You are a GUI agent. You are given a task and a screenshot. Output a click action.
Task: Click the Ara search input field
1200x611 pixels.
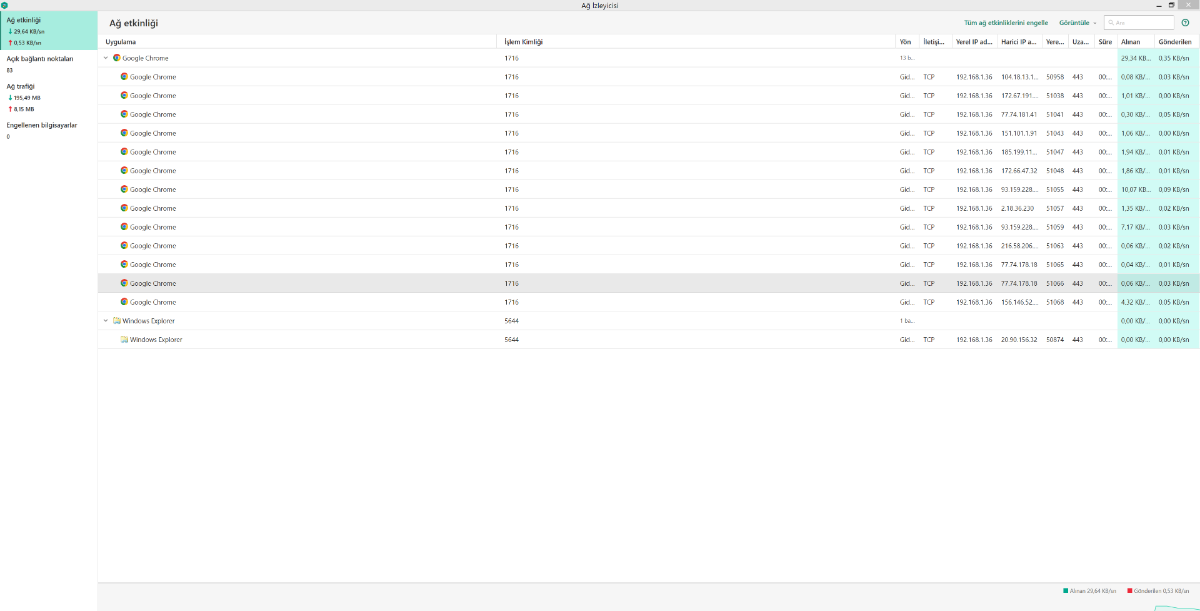pos(1139,22)
